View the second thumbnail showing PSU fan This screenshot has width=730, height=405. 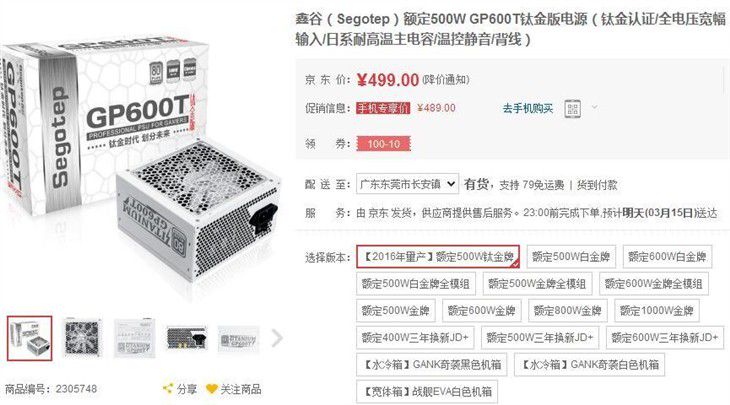[82, 338]
